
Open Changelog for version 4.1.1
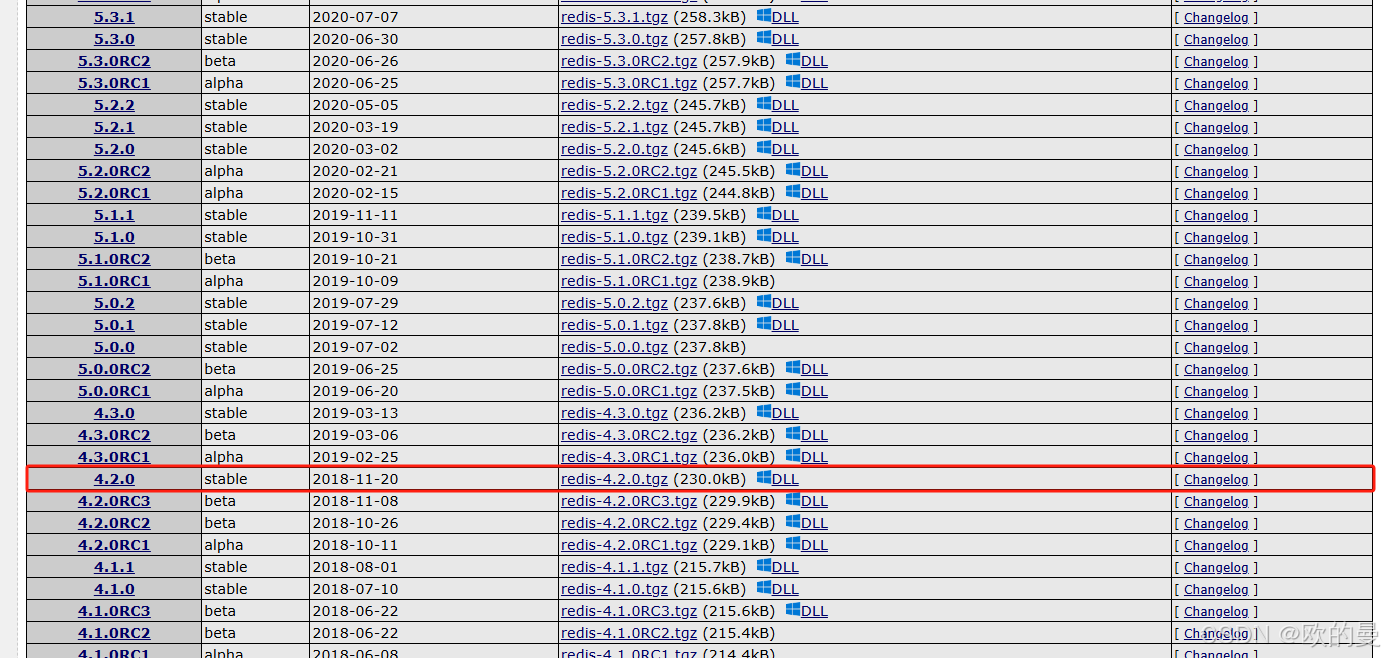click(x=1216, y=568)
